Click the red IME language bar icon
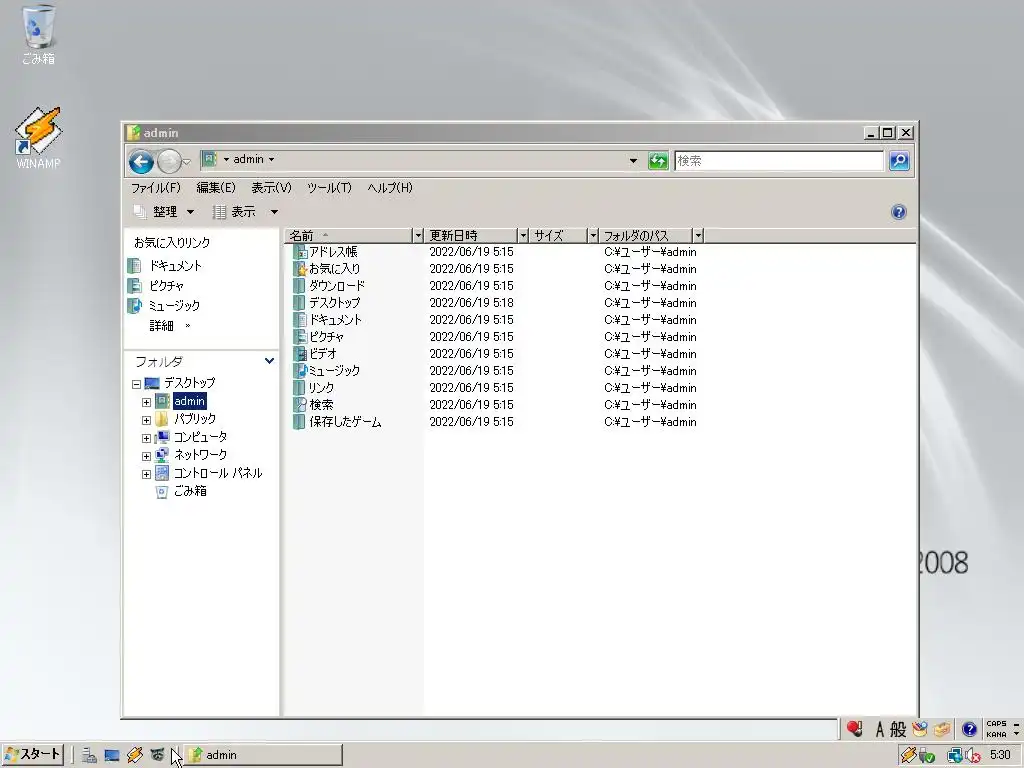The image size is (1024, 768). [x=854, y=729]
